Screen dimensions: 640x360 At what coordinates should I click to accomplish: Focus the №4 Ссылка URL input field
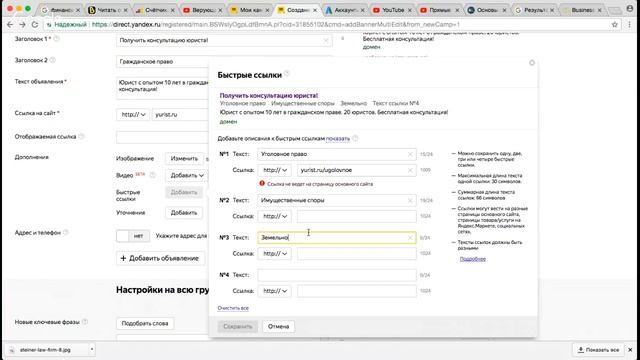357,291
